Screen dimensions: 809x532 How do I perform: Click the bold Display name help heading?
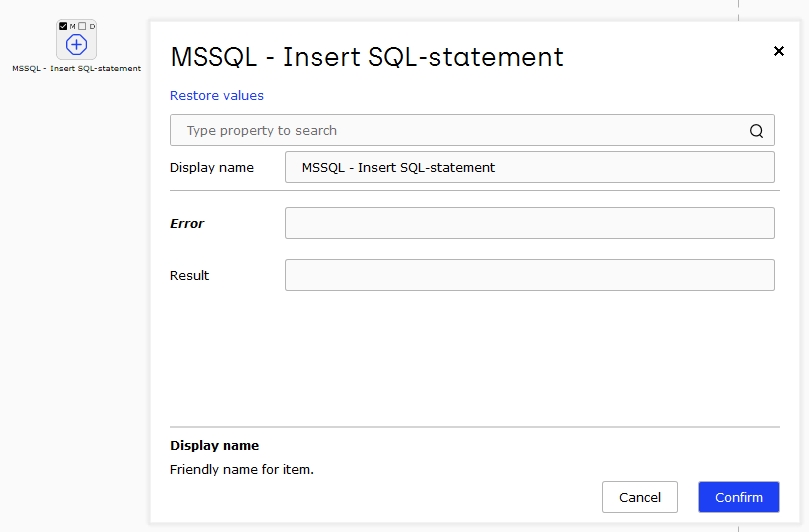(x=215, y=445)
